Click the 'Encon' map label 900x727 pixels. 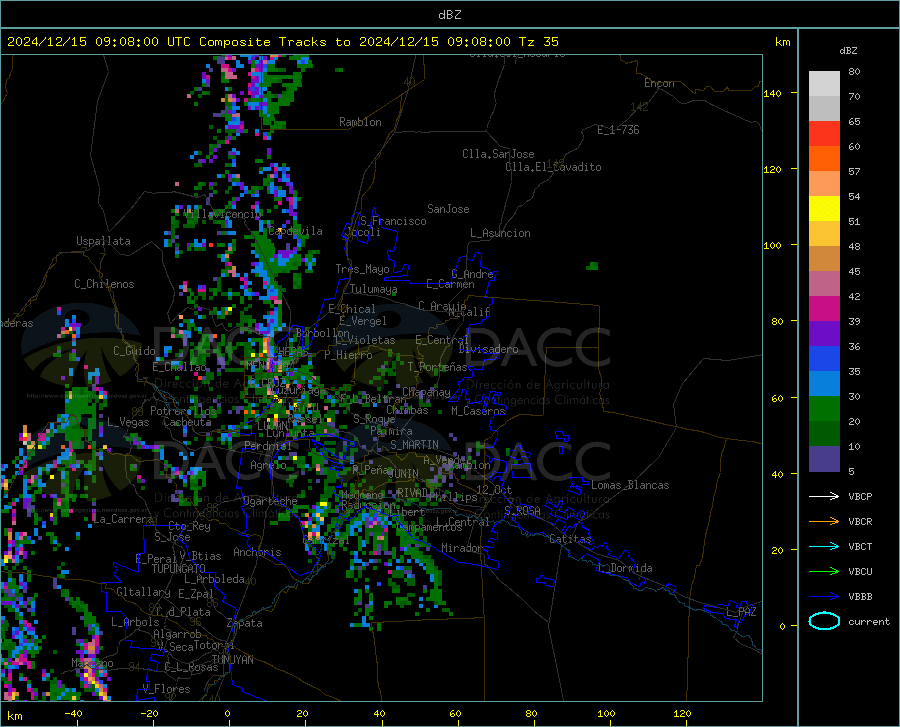point(659,83)
